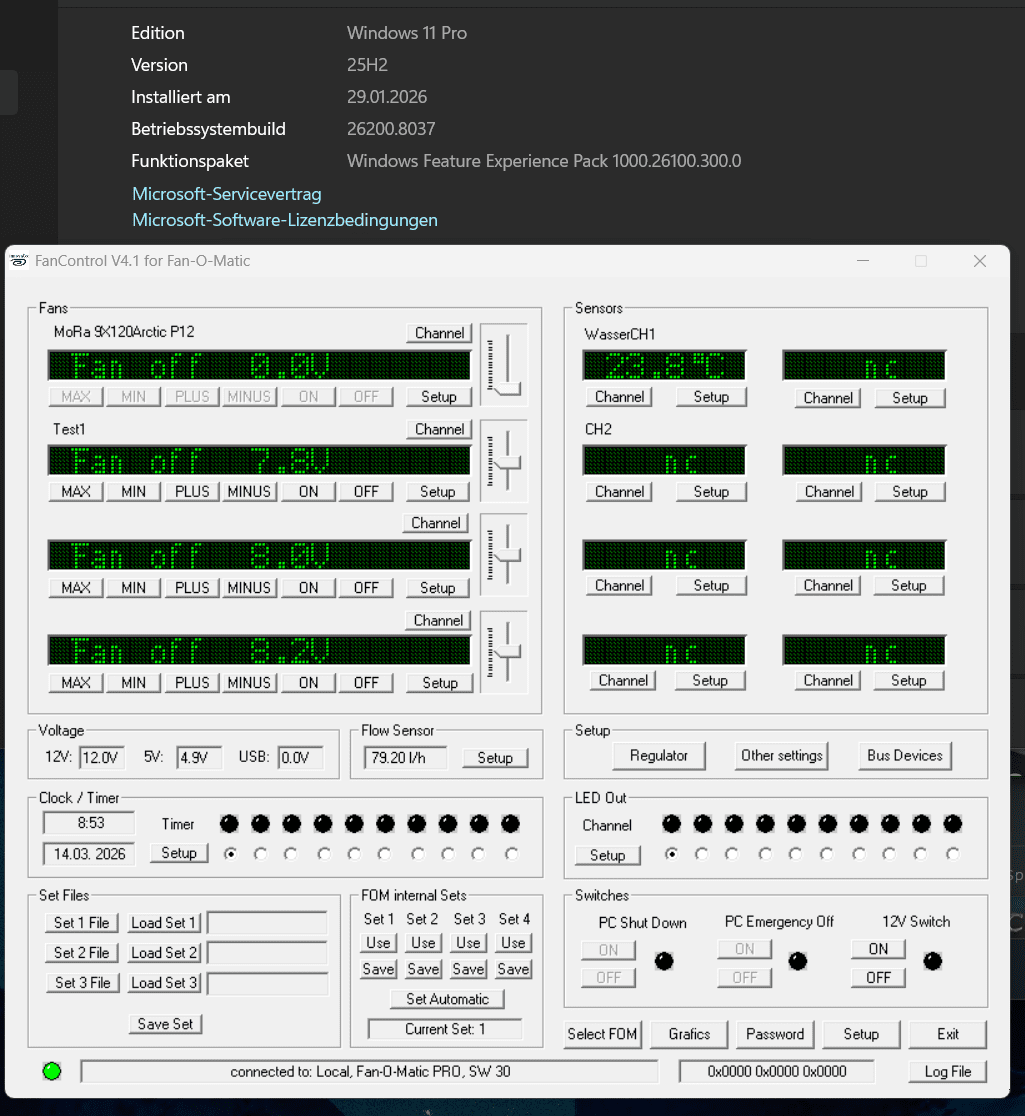Open Channel for MoRa 9X120 Arctic P12 fan
This screenshot has width=1025, height=1116.
coord(439,333)
